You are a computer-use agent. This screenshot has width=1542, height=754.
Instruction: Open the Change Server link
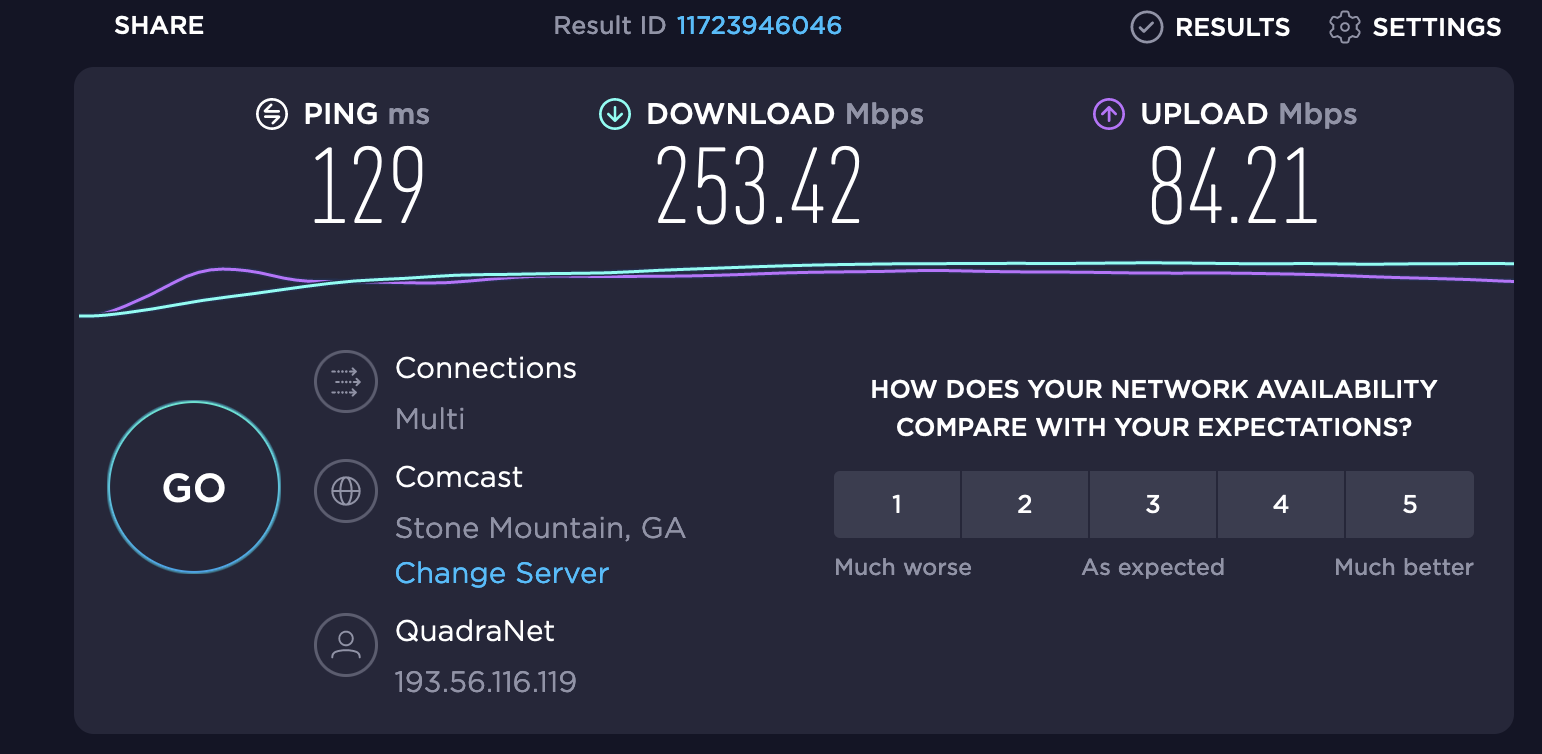502,573
